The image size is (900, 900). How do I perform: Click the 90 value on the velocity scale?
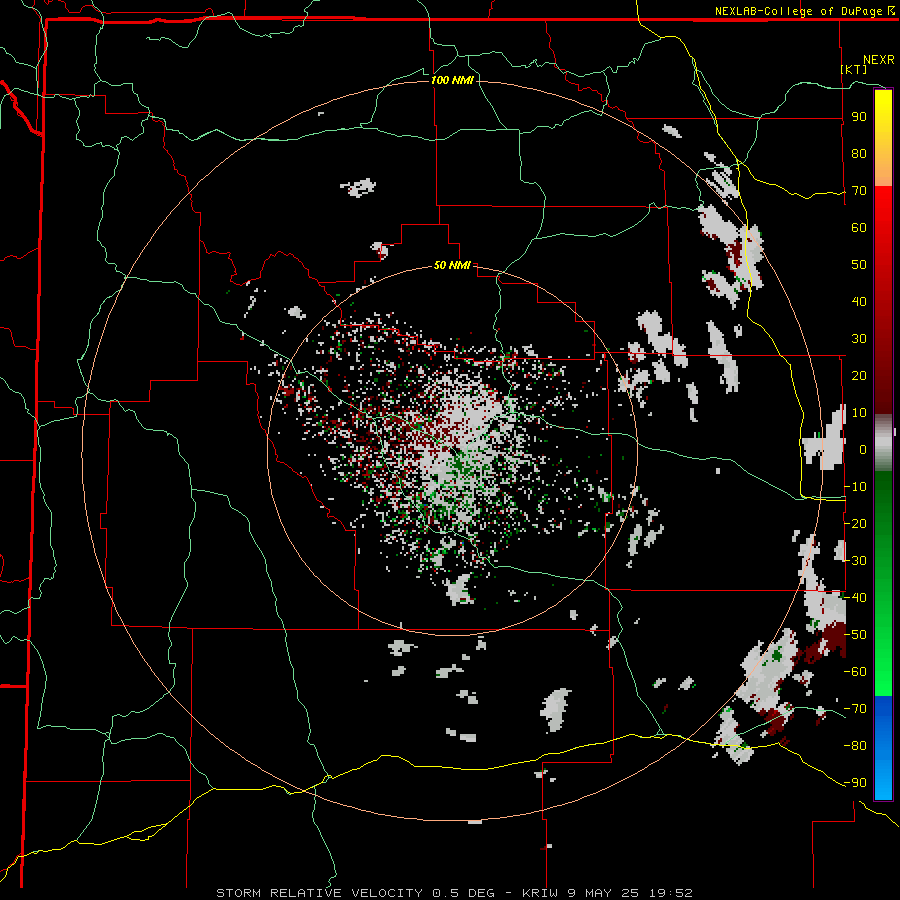[x=859, y=117]
